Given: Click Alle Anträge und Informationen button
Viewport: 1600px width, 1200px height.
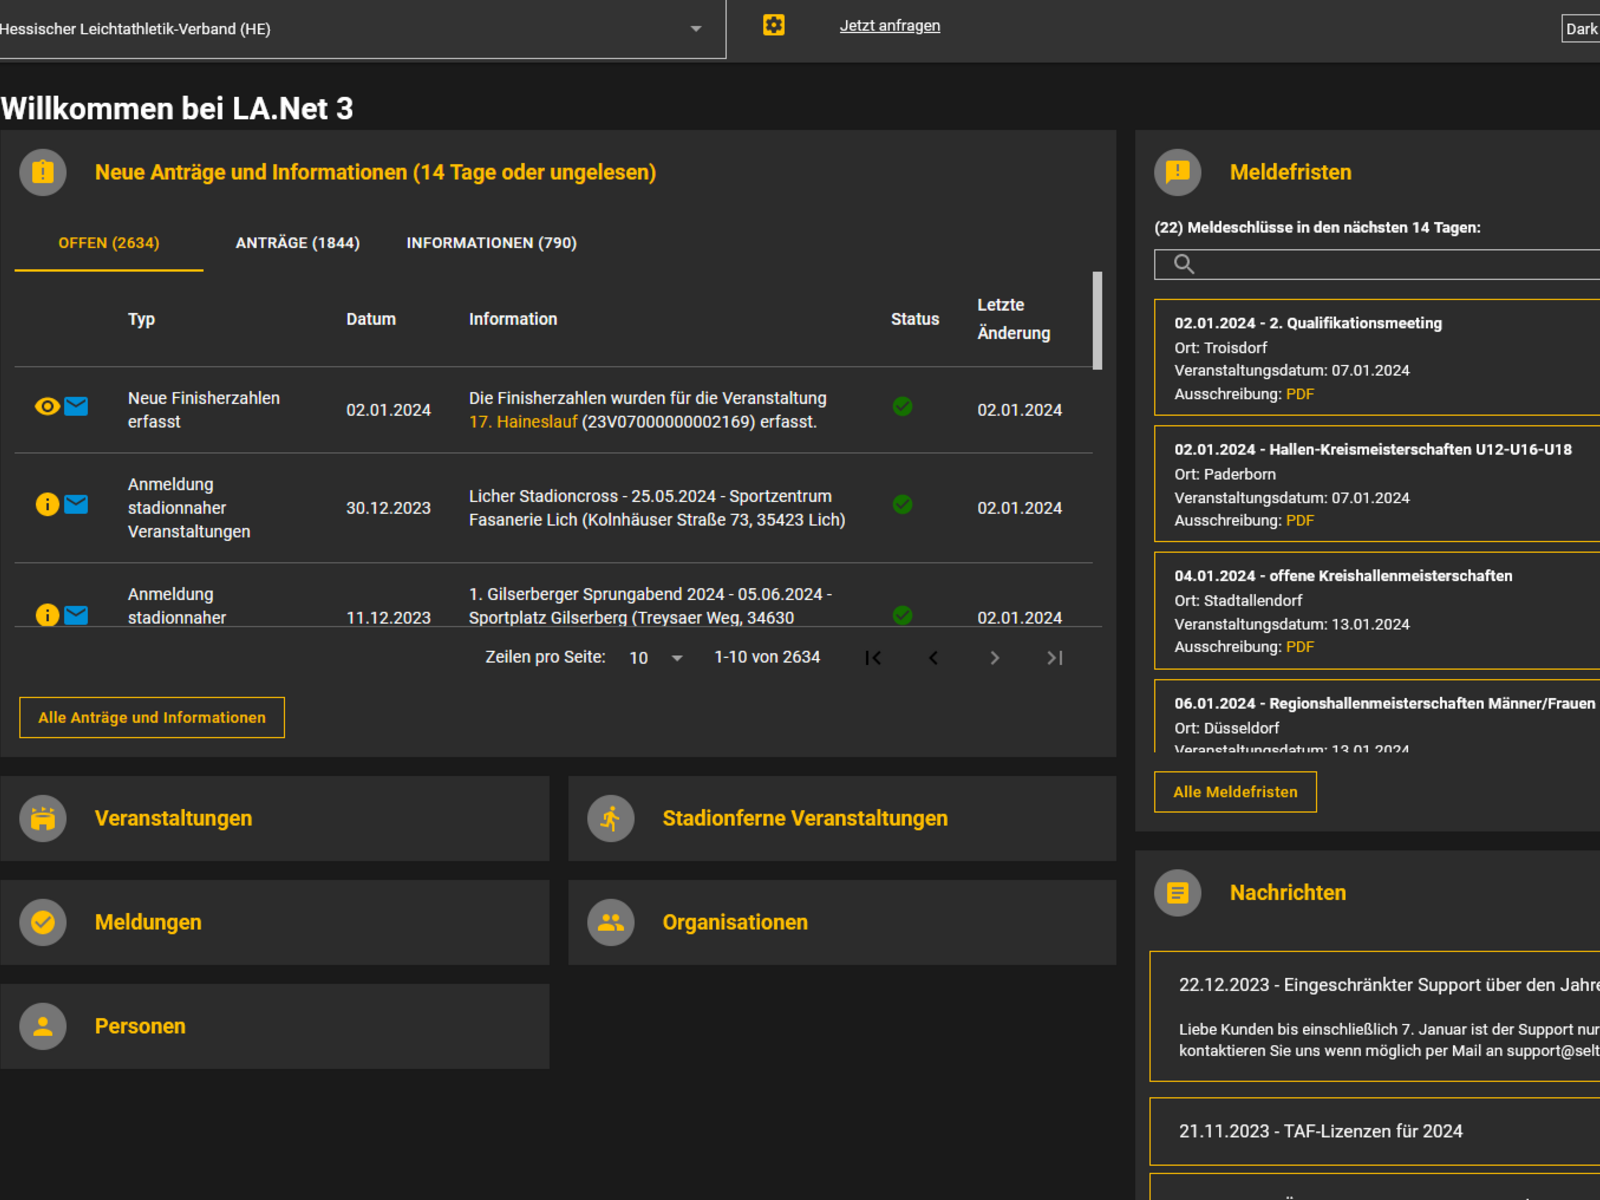Looking at the screenshot, I should pos(152,718).
